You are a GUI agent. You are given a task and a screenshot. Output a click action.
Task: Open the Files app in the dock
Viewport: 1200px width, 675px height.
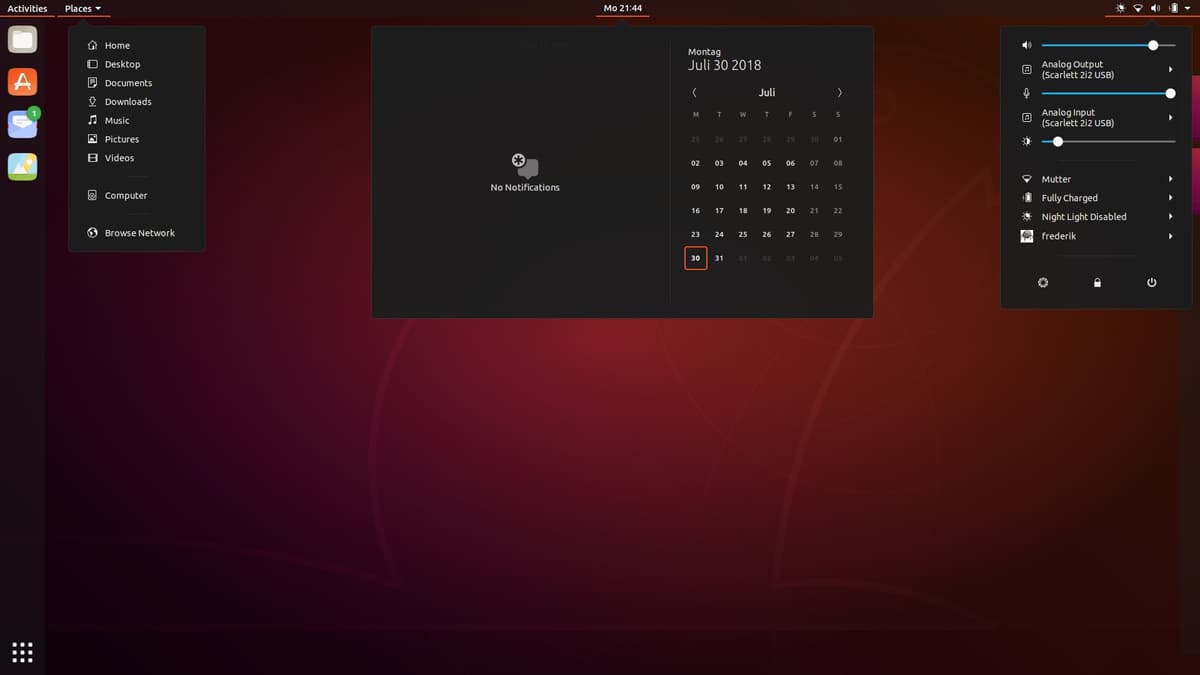pos(22,40)
